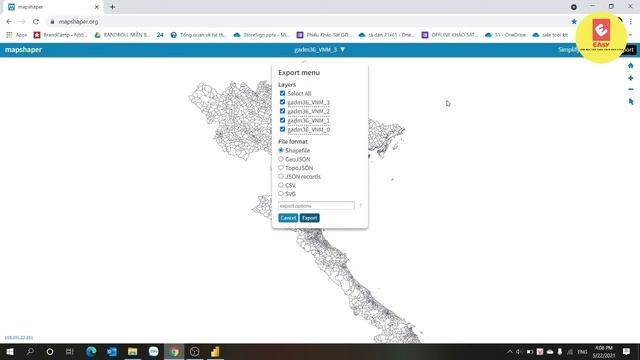This screenshot has width=640, height=360.
Task: Open Microsoft Edge from the taskbar
Action: [91, 351]
